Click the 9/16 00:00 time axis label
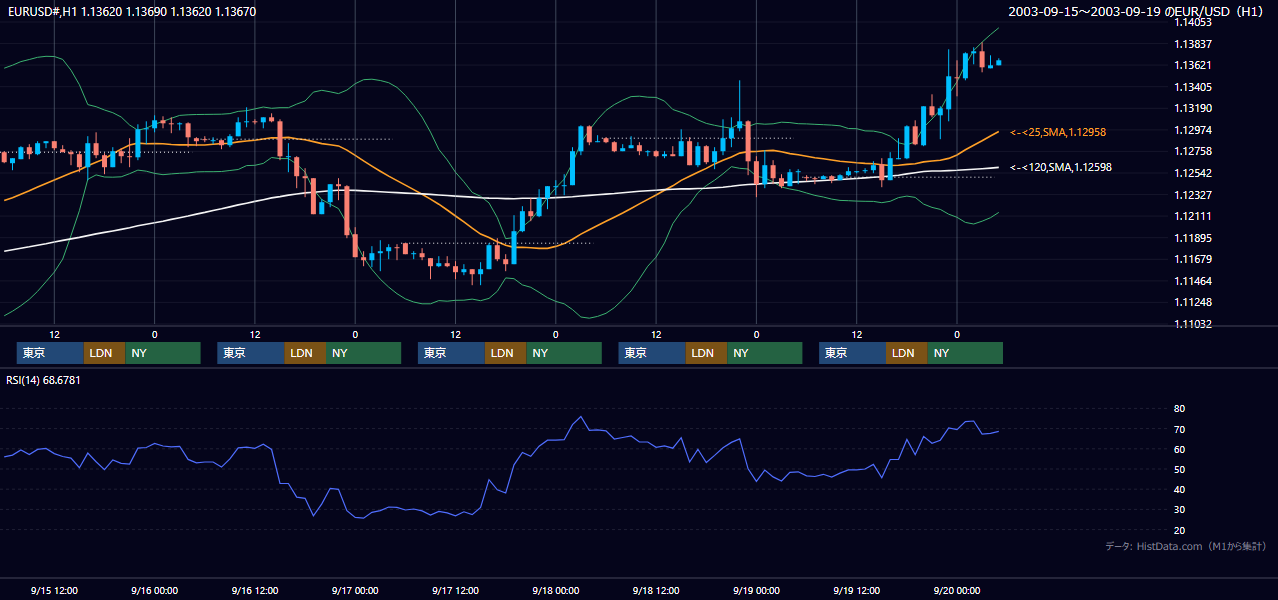The height and width of the screenshot is (600, 1278). coord(155,590)
